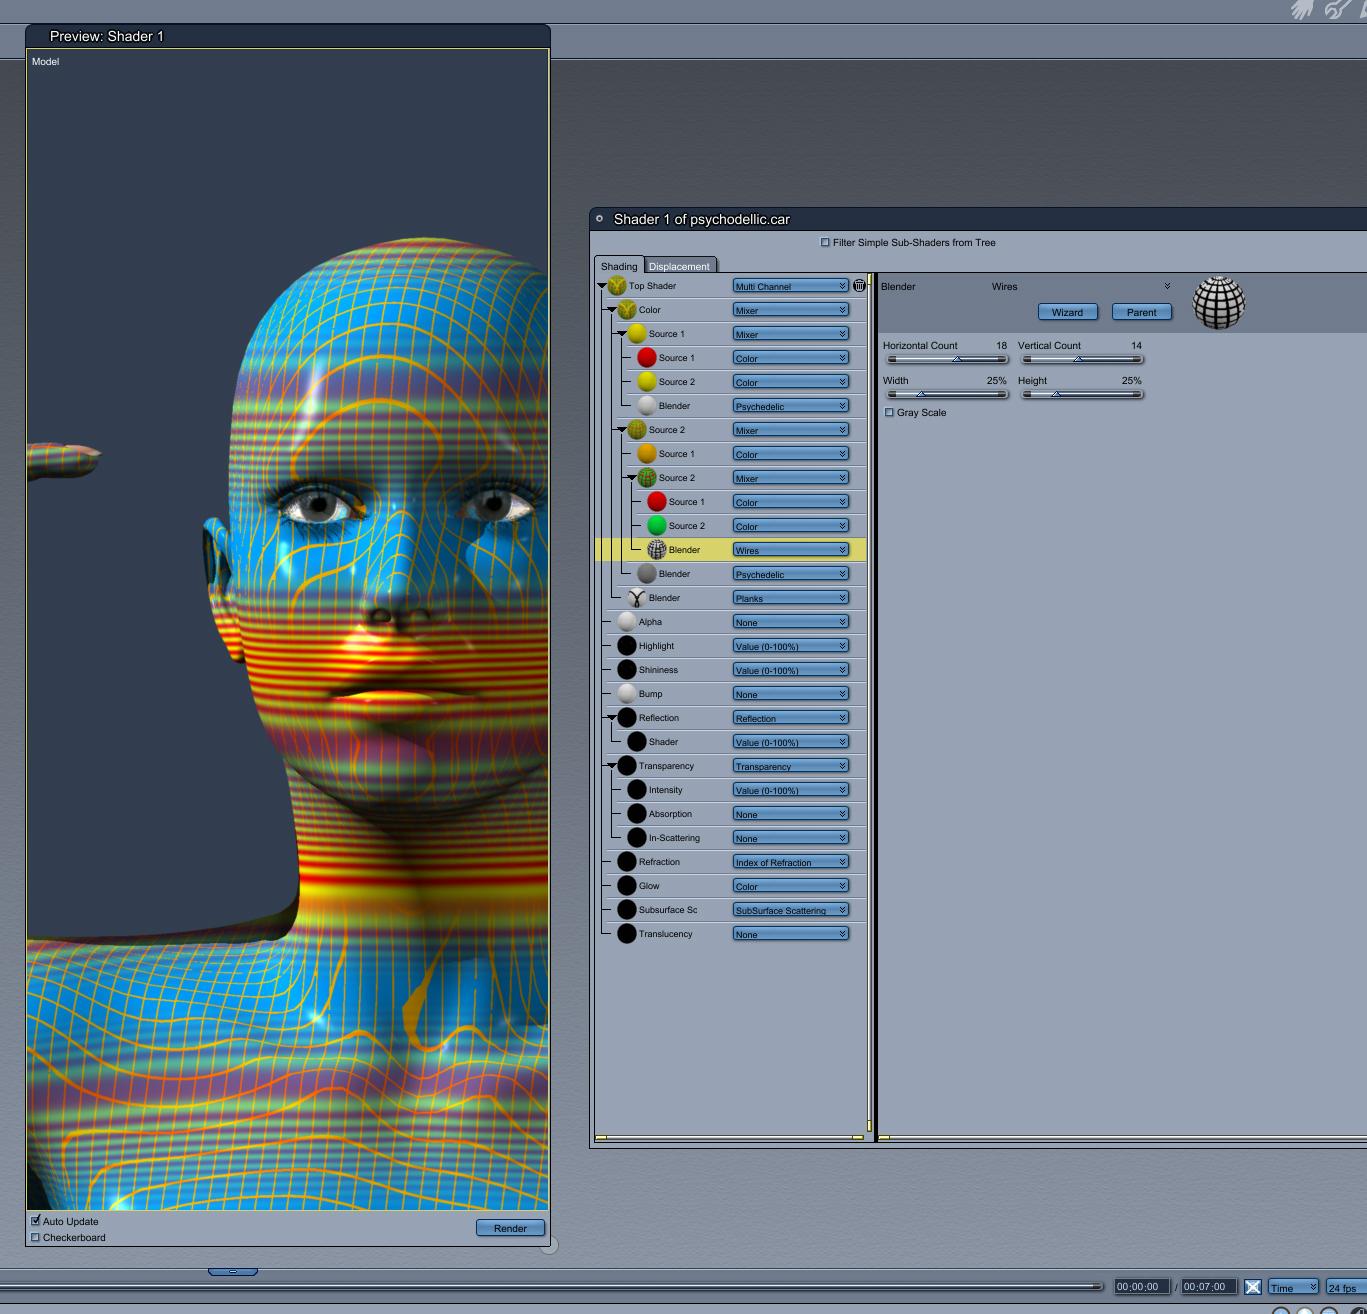This screenshot has width=1367, height=1314.
Task: Click the Model label in the Preview
Action: (x=46, y=62)
